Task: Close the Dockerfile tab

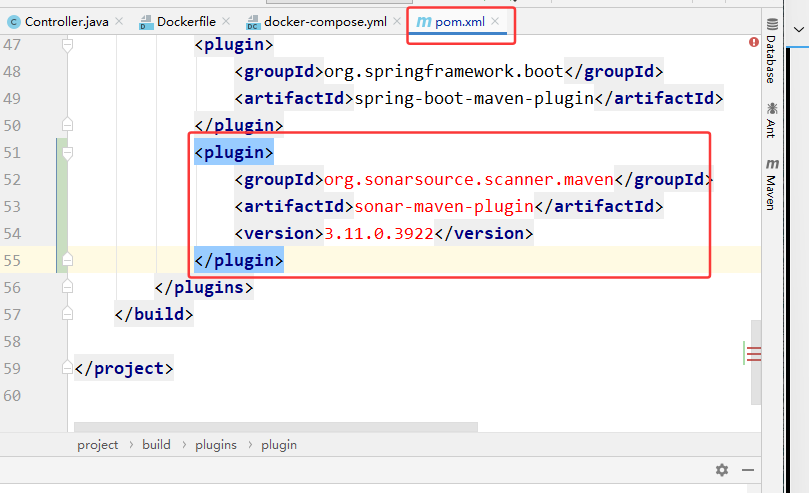Action: (x=226, y=21)
